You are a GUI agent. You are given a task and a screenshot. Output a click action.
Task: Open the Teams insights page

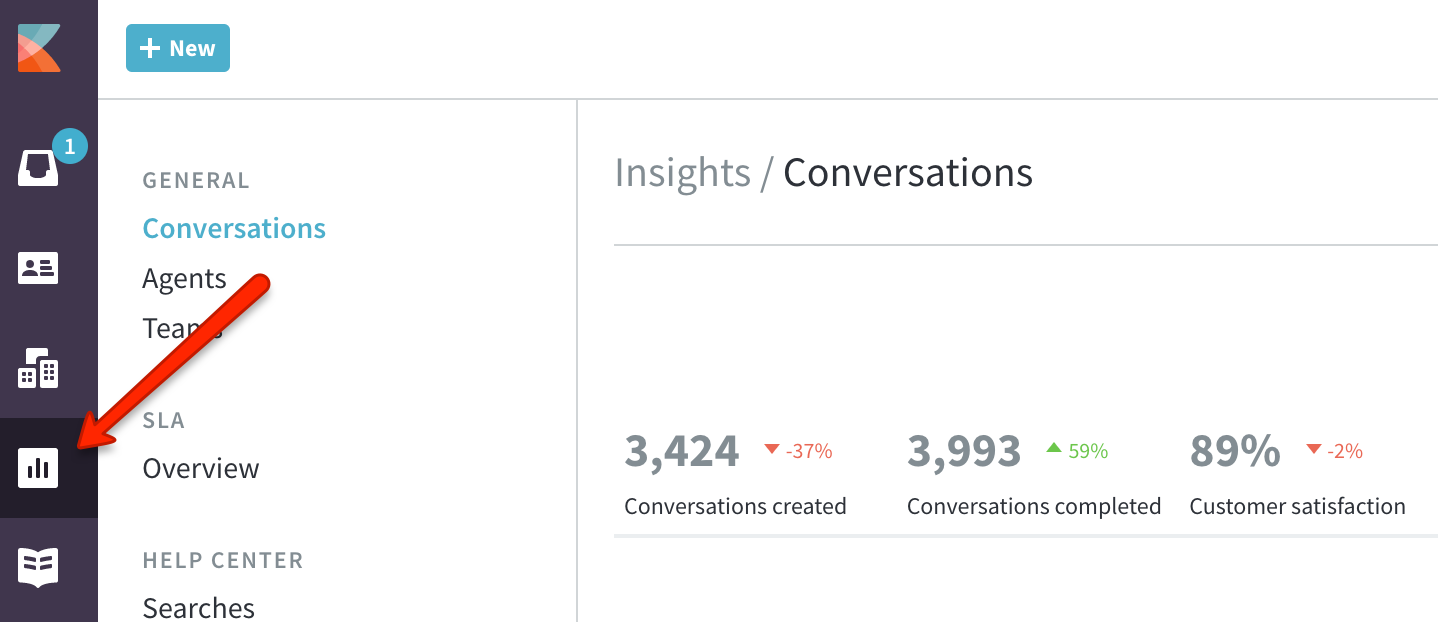[182, 328]
